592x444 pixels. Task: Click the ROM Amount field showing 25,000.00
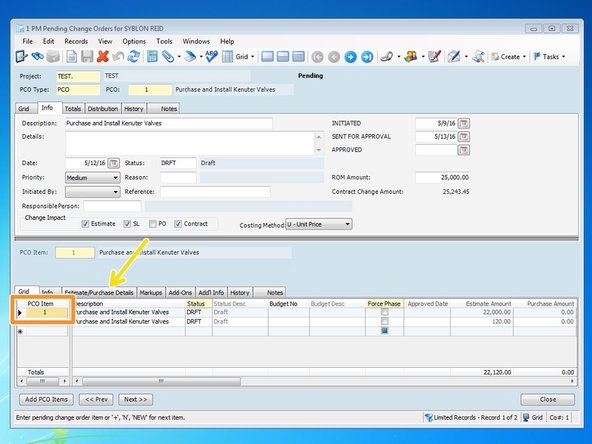coord(442,177)
